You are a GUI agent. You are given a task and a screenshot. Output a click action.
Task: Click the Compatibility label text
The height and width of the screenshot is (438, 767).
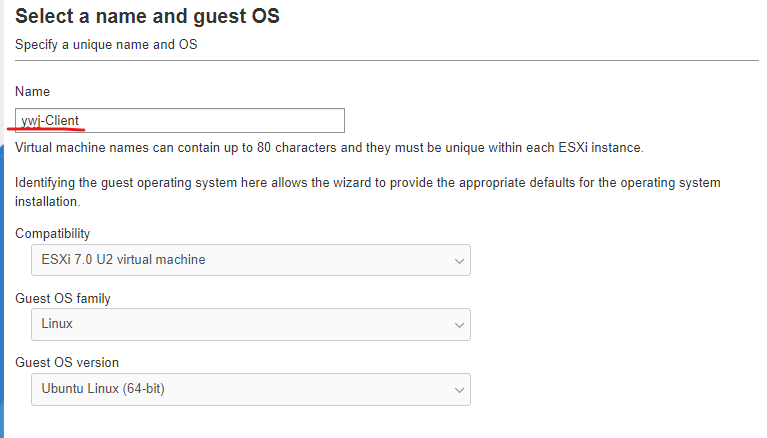[x=52, y=233]
